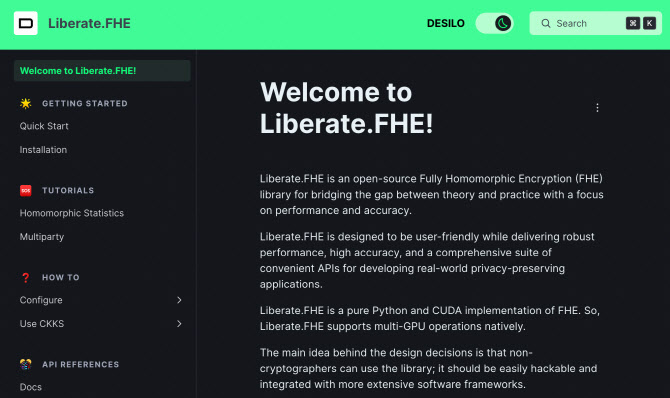Click the Liberate.FHE logo icon
The height and width of the screenshot is (398, 670).
(x=26, y=23)
